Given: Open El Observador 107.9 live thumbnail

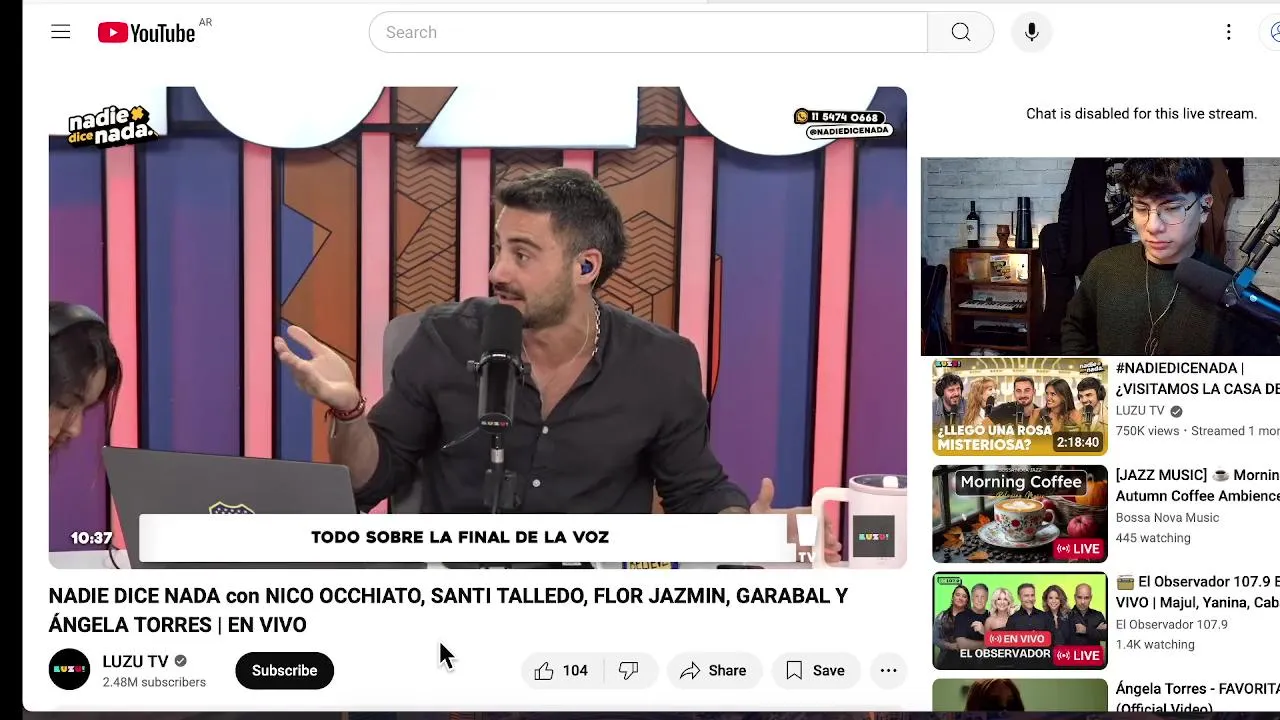Looking at the screenshot, I should coord(1020,621).
